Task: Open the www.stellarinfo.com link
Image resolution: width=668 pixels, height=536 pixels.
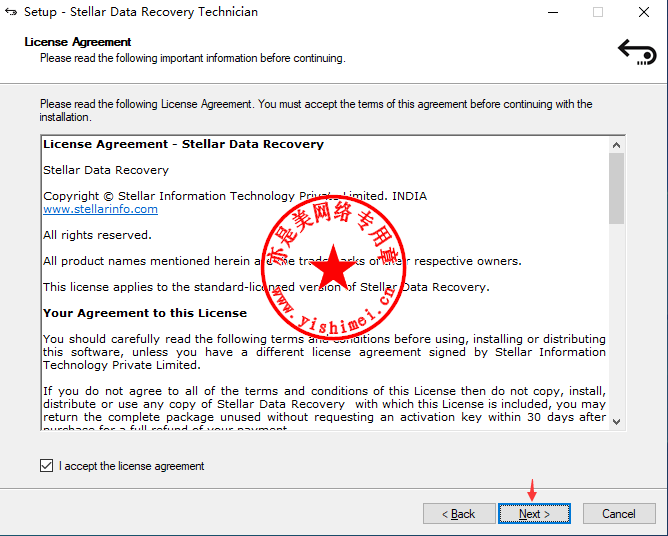Action: [101, 209]
